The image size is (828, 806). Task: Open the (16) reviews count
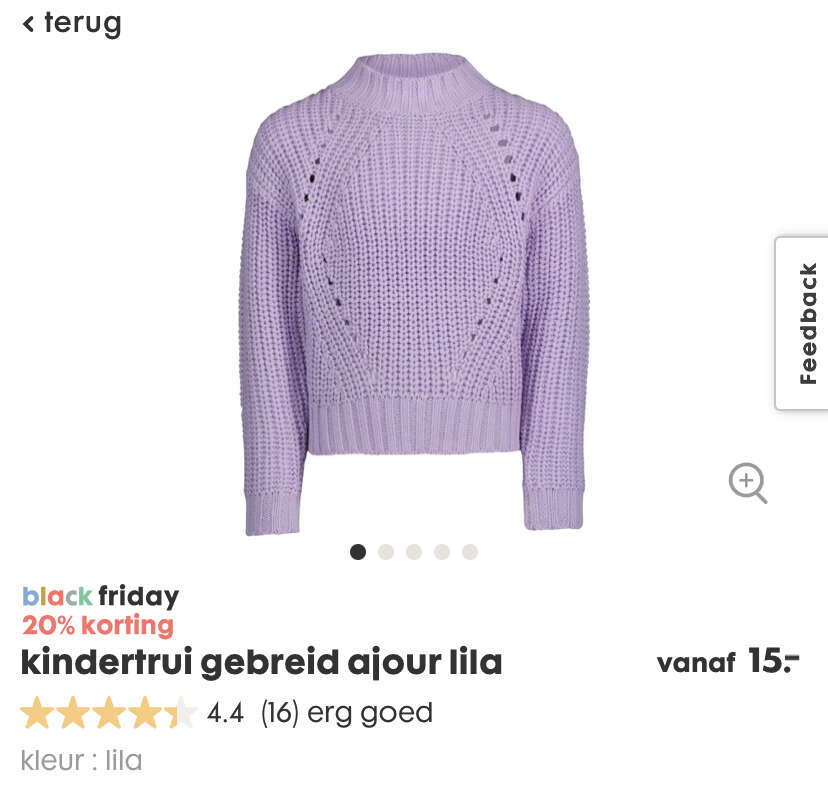tap(280, 713)
